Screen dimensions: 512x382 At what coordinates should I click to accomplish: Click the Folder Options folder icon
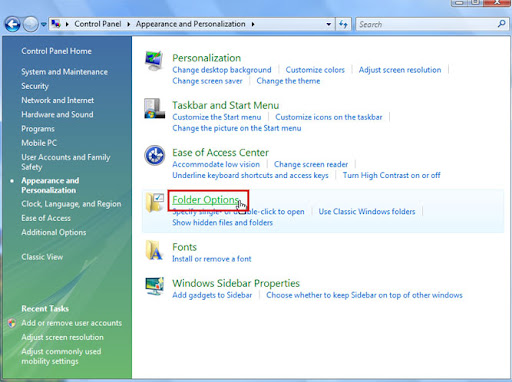[155, 202]
